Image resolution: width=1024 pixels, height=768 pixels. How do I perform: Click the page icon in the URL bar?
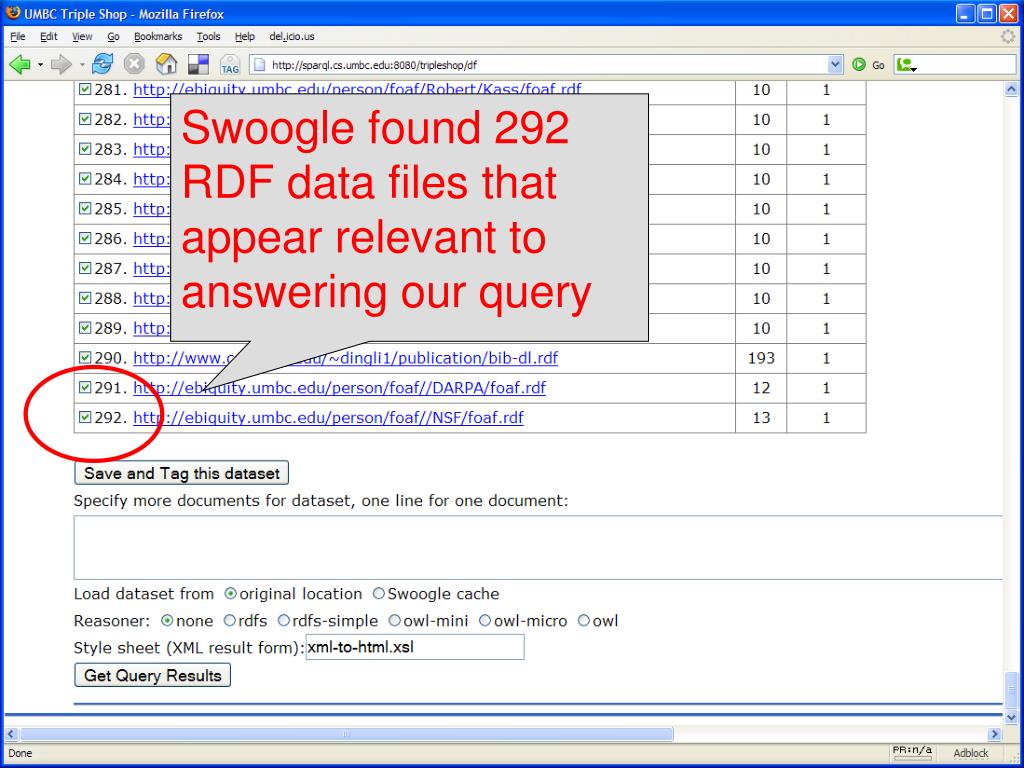(259, 65)
